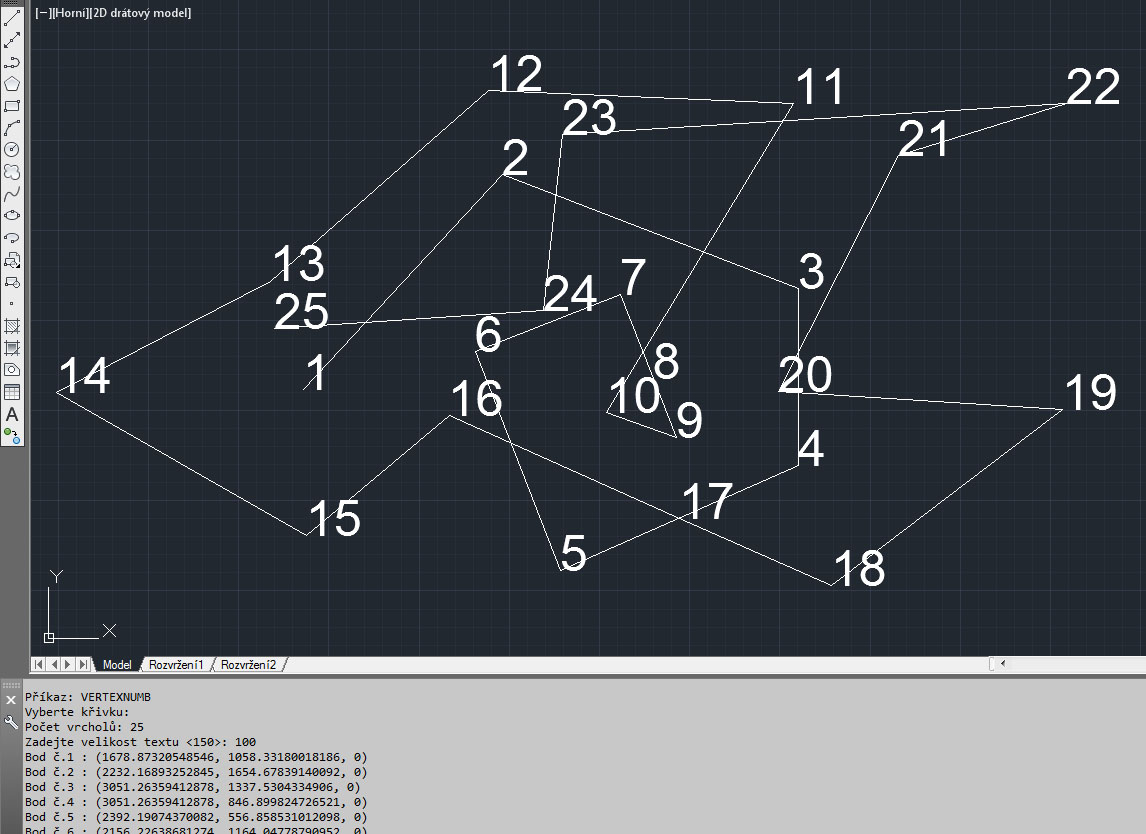Choose the Spline tool
The width and height of the screenshot is (1146, 834).
[12, 193]
